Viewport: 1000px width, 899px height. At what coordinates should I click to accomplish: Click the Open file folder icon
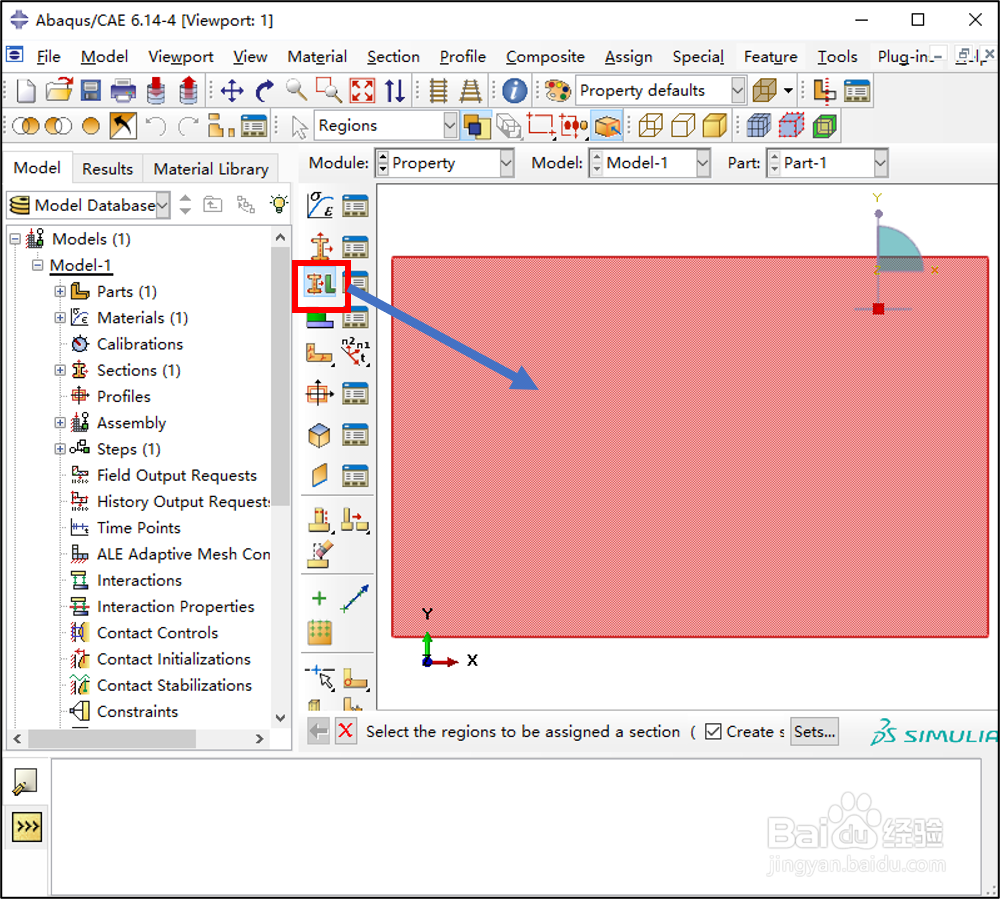coord(59,91)
